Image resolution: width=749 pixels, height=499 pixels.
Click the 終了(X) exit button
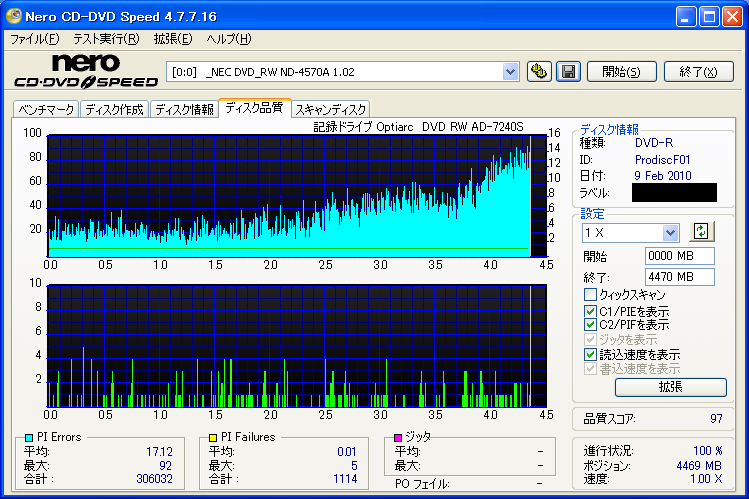(698, 72)
